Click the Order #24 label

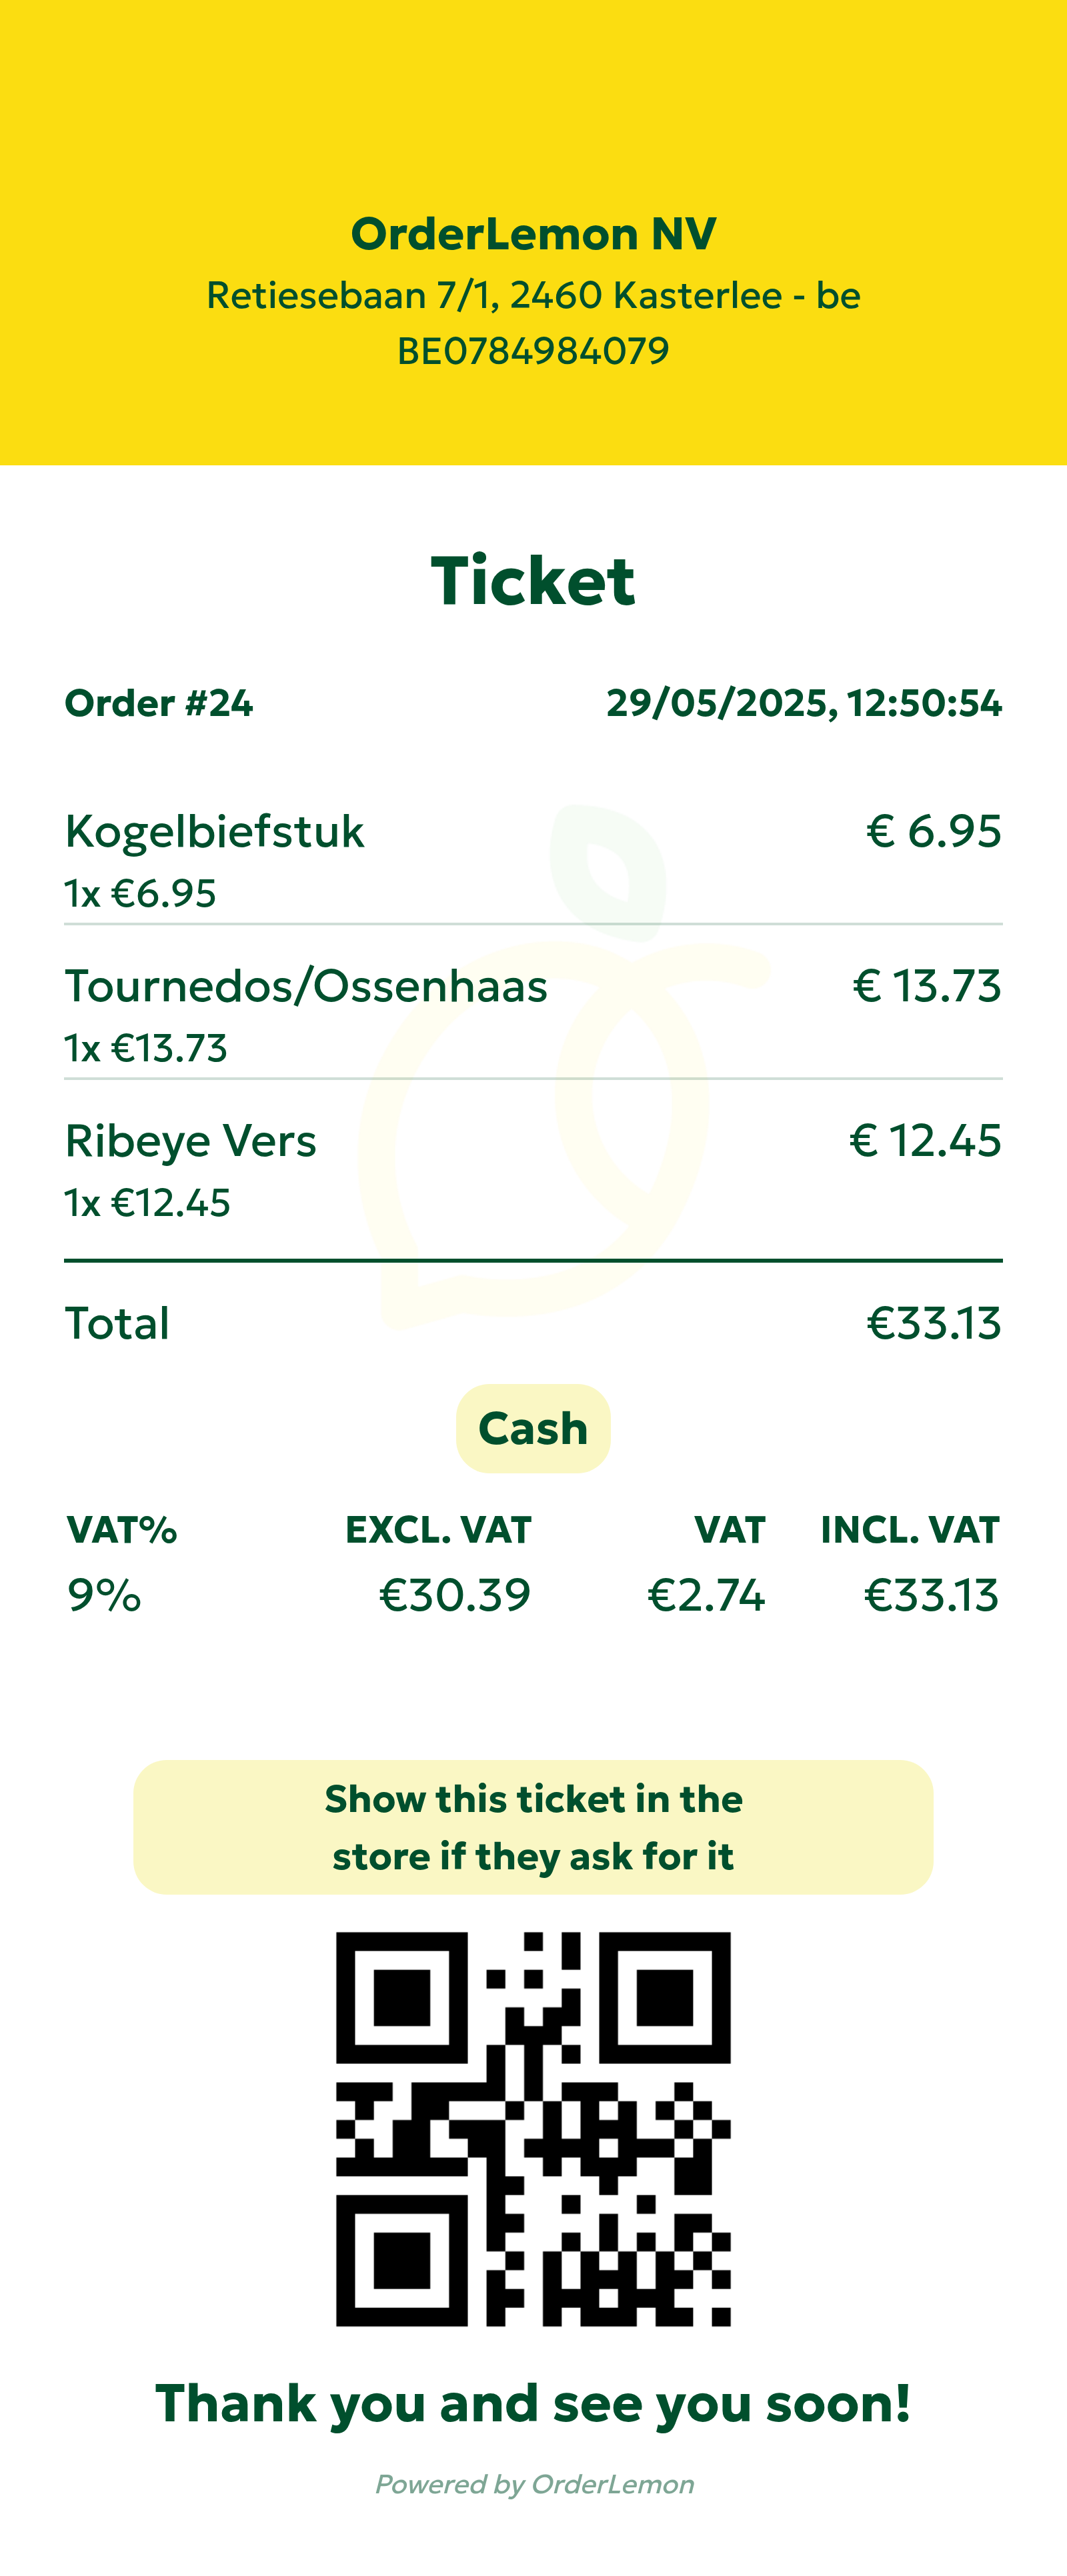159,703
